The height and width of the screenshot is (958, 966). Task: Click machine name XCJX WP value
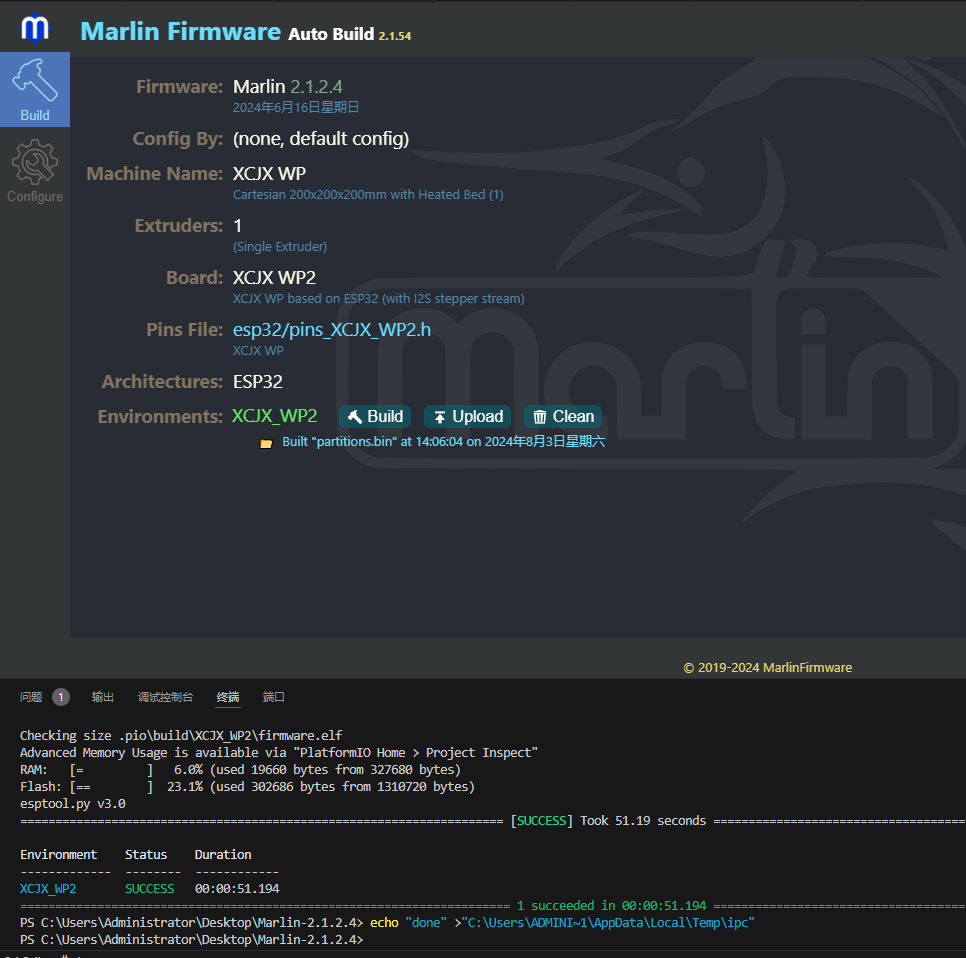point(269,174)
